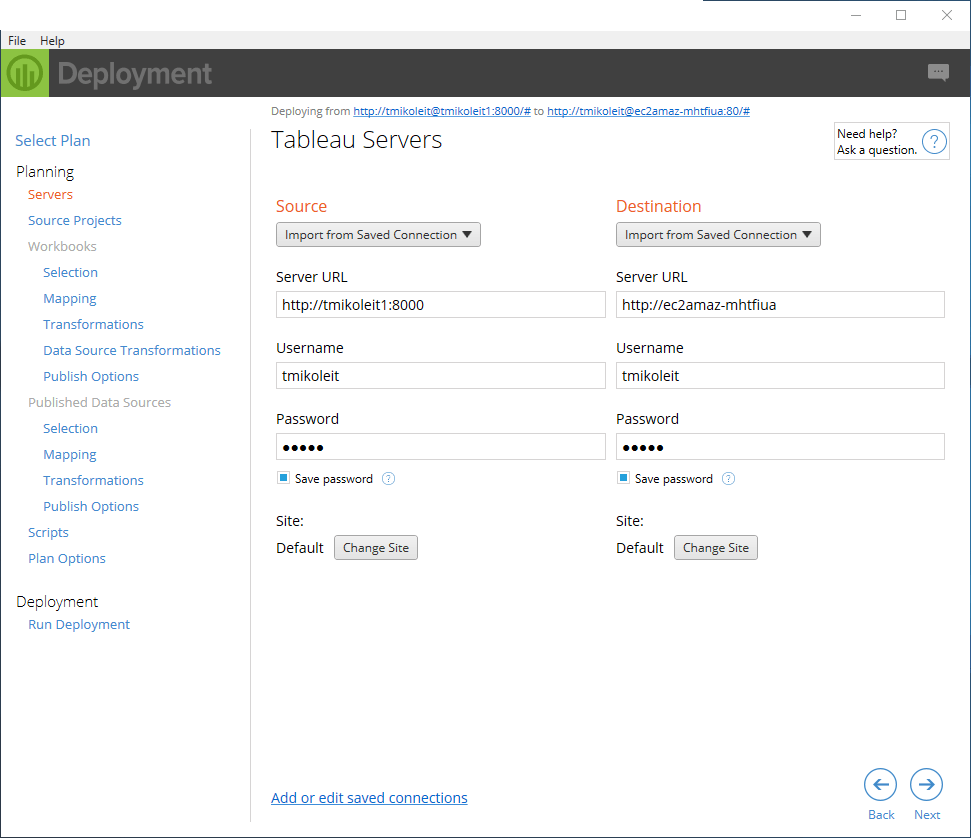Click Change Site button under Source
971x838 pixels.
[376, 548]
